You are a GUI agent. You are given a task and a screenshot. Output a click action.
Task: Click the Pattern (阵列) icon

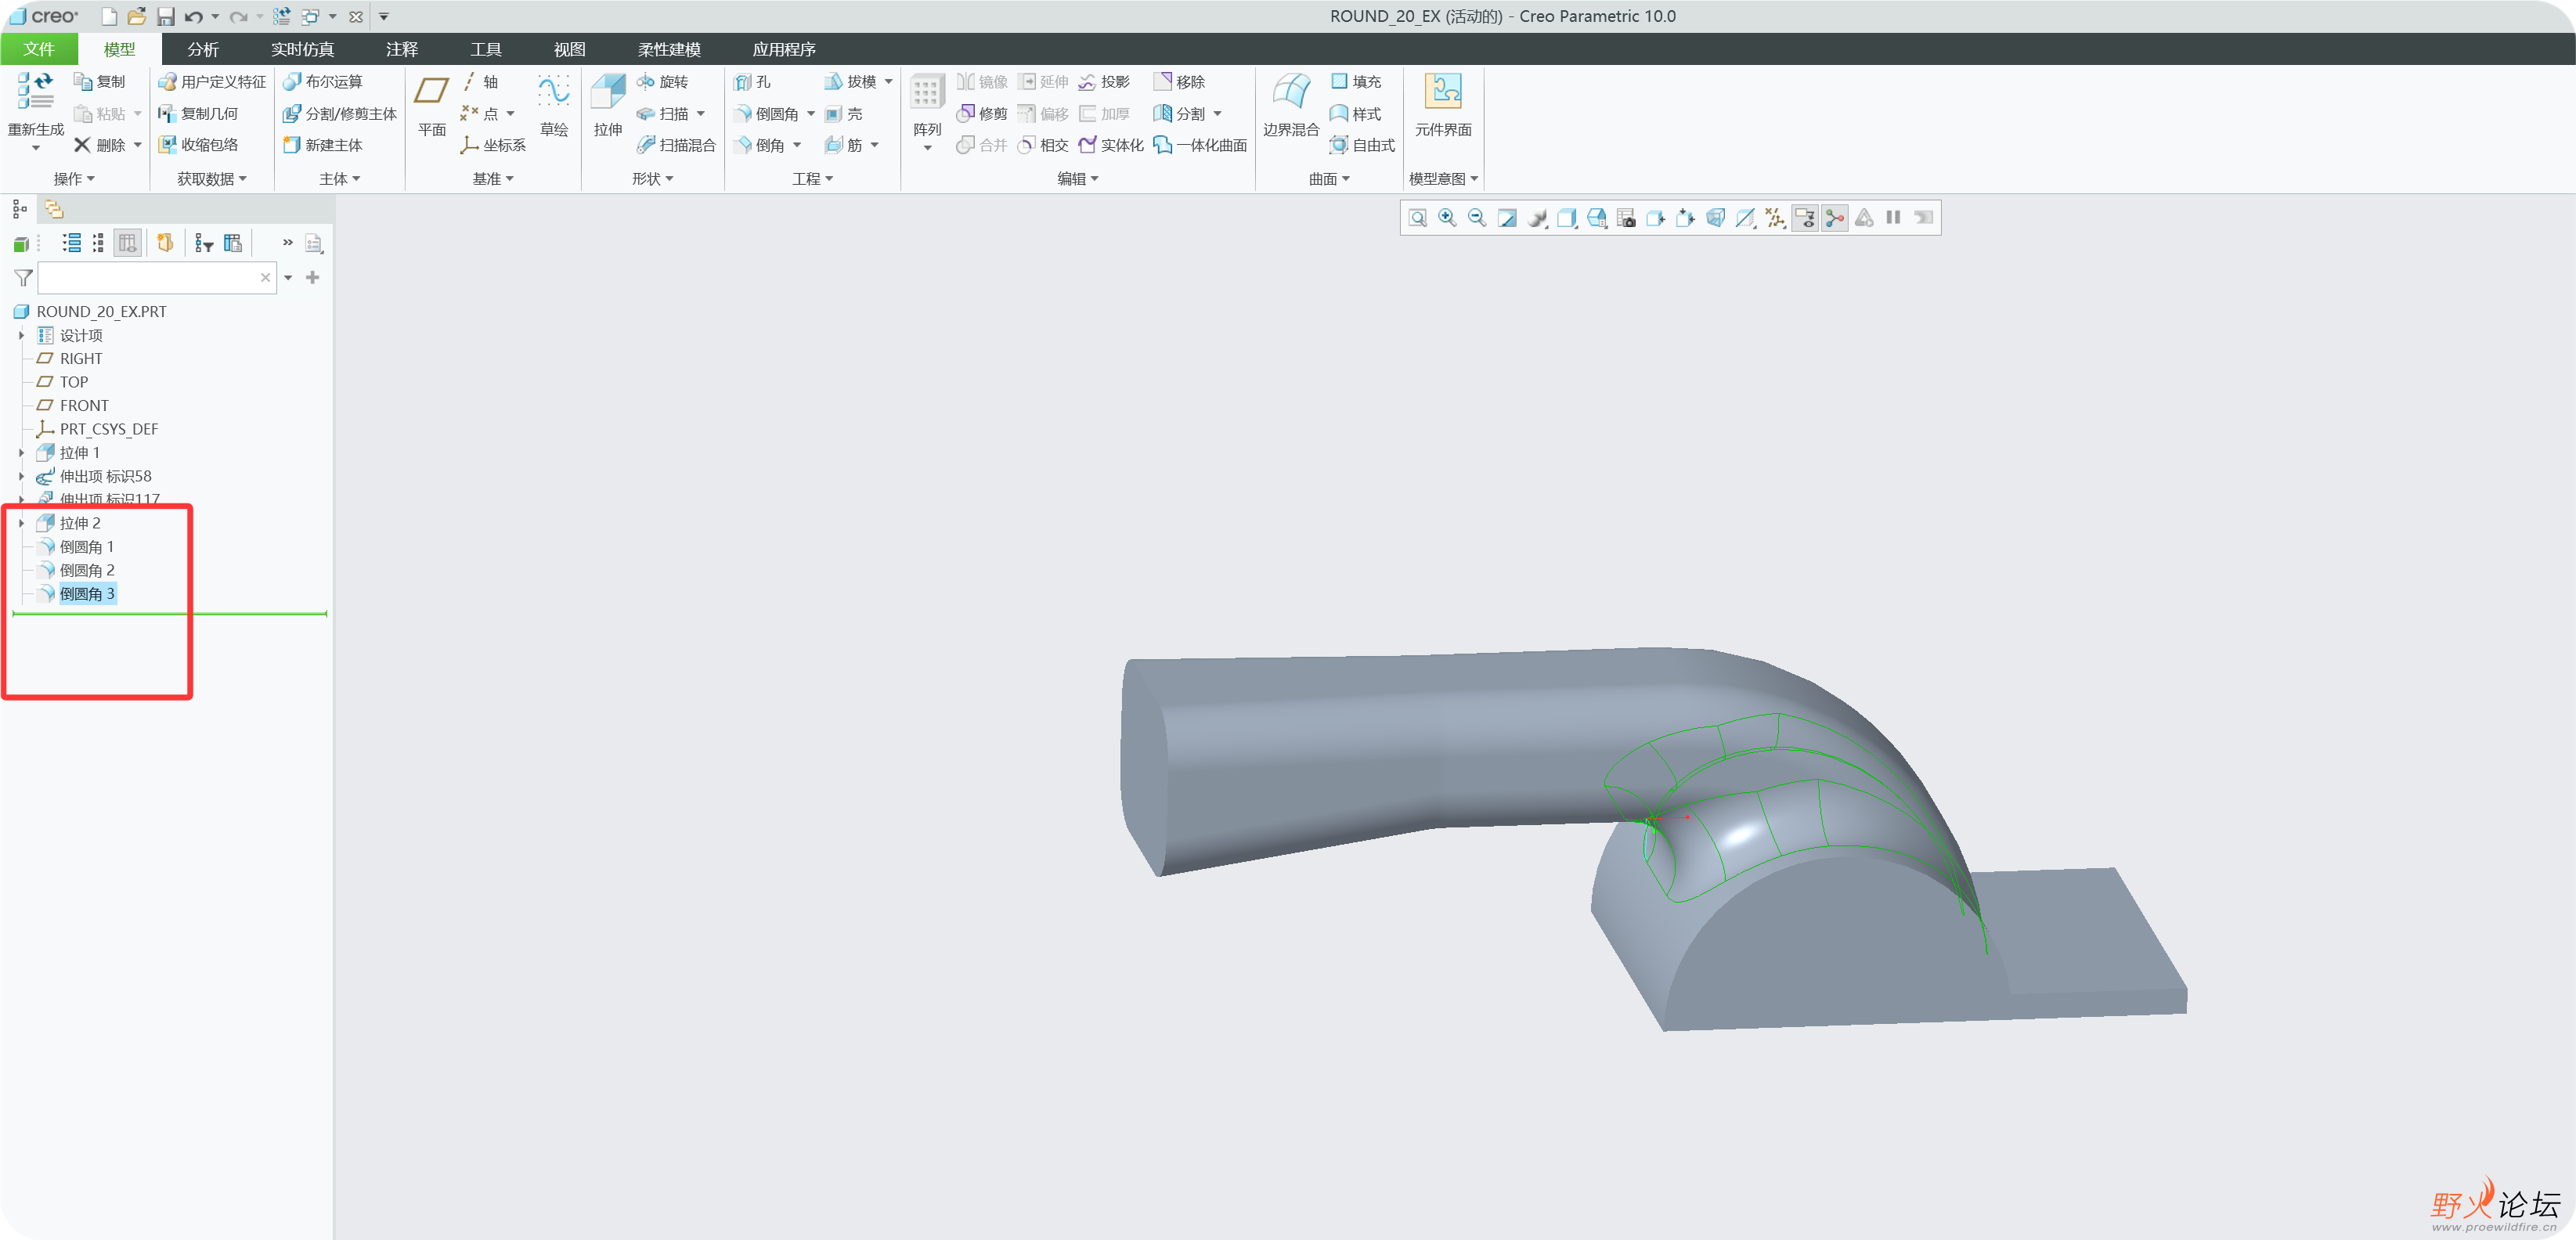(926, 105)
